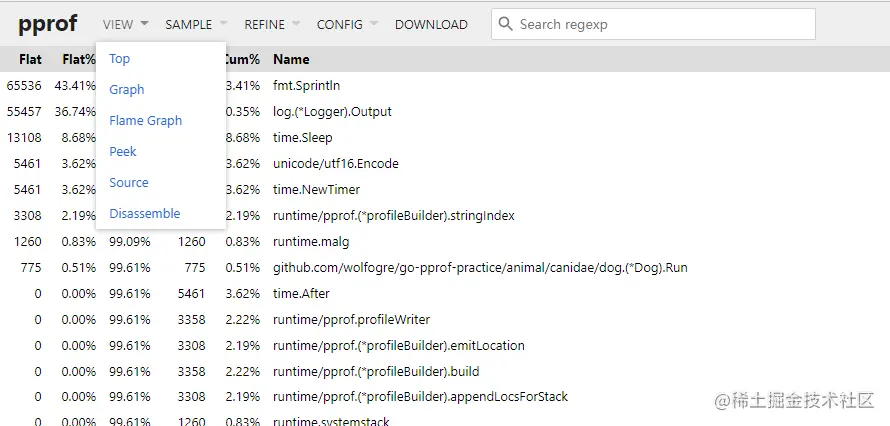Open the VIEW dropdown menu
The height and width of the screenshot is (426, 890).
[125, 24]
